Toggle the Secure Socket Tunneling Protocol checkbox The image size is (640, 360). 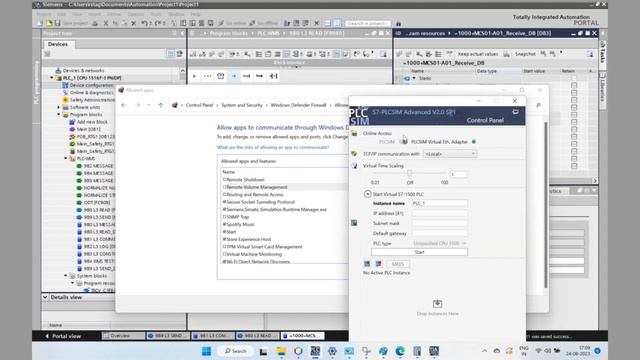(x=224, y=202)
